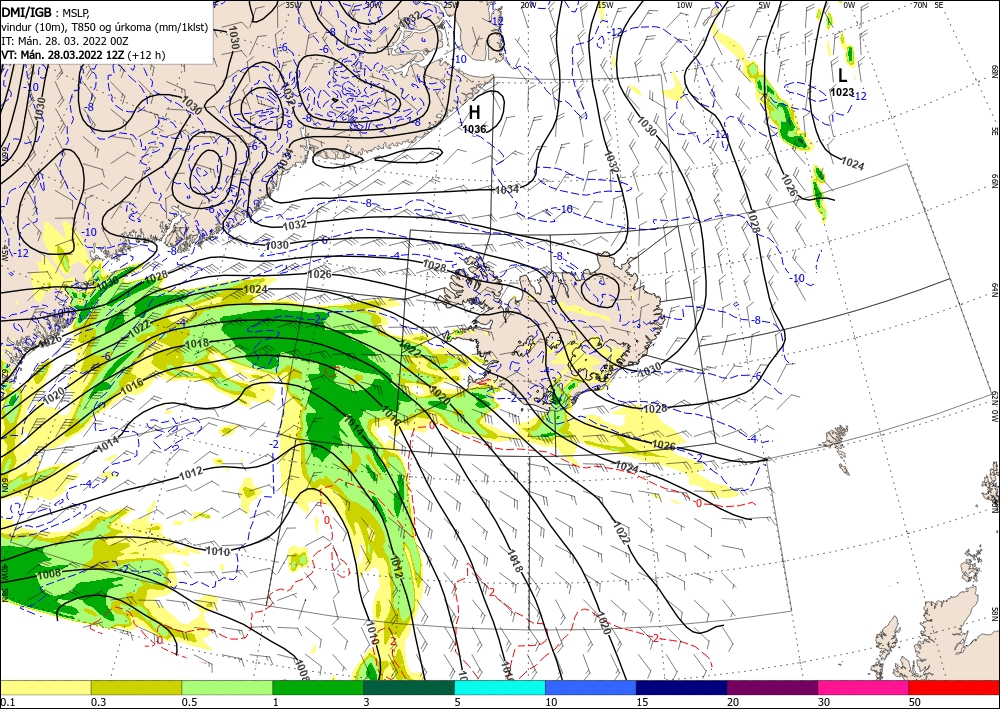
Task: Pick the blue 10–15 legend swatch
Action: pos(591,687)
